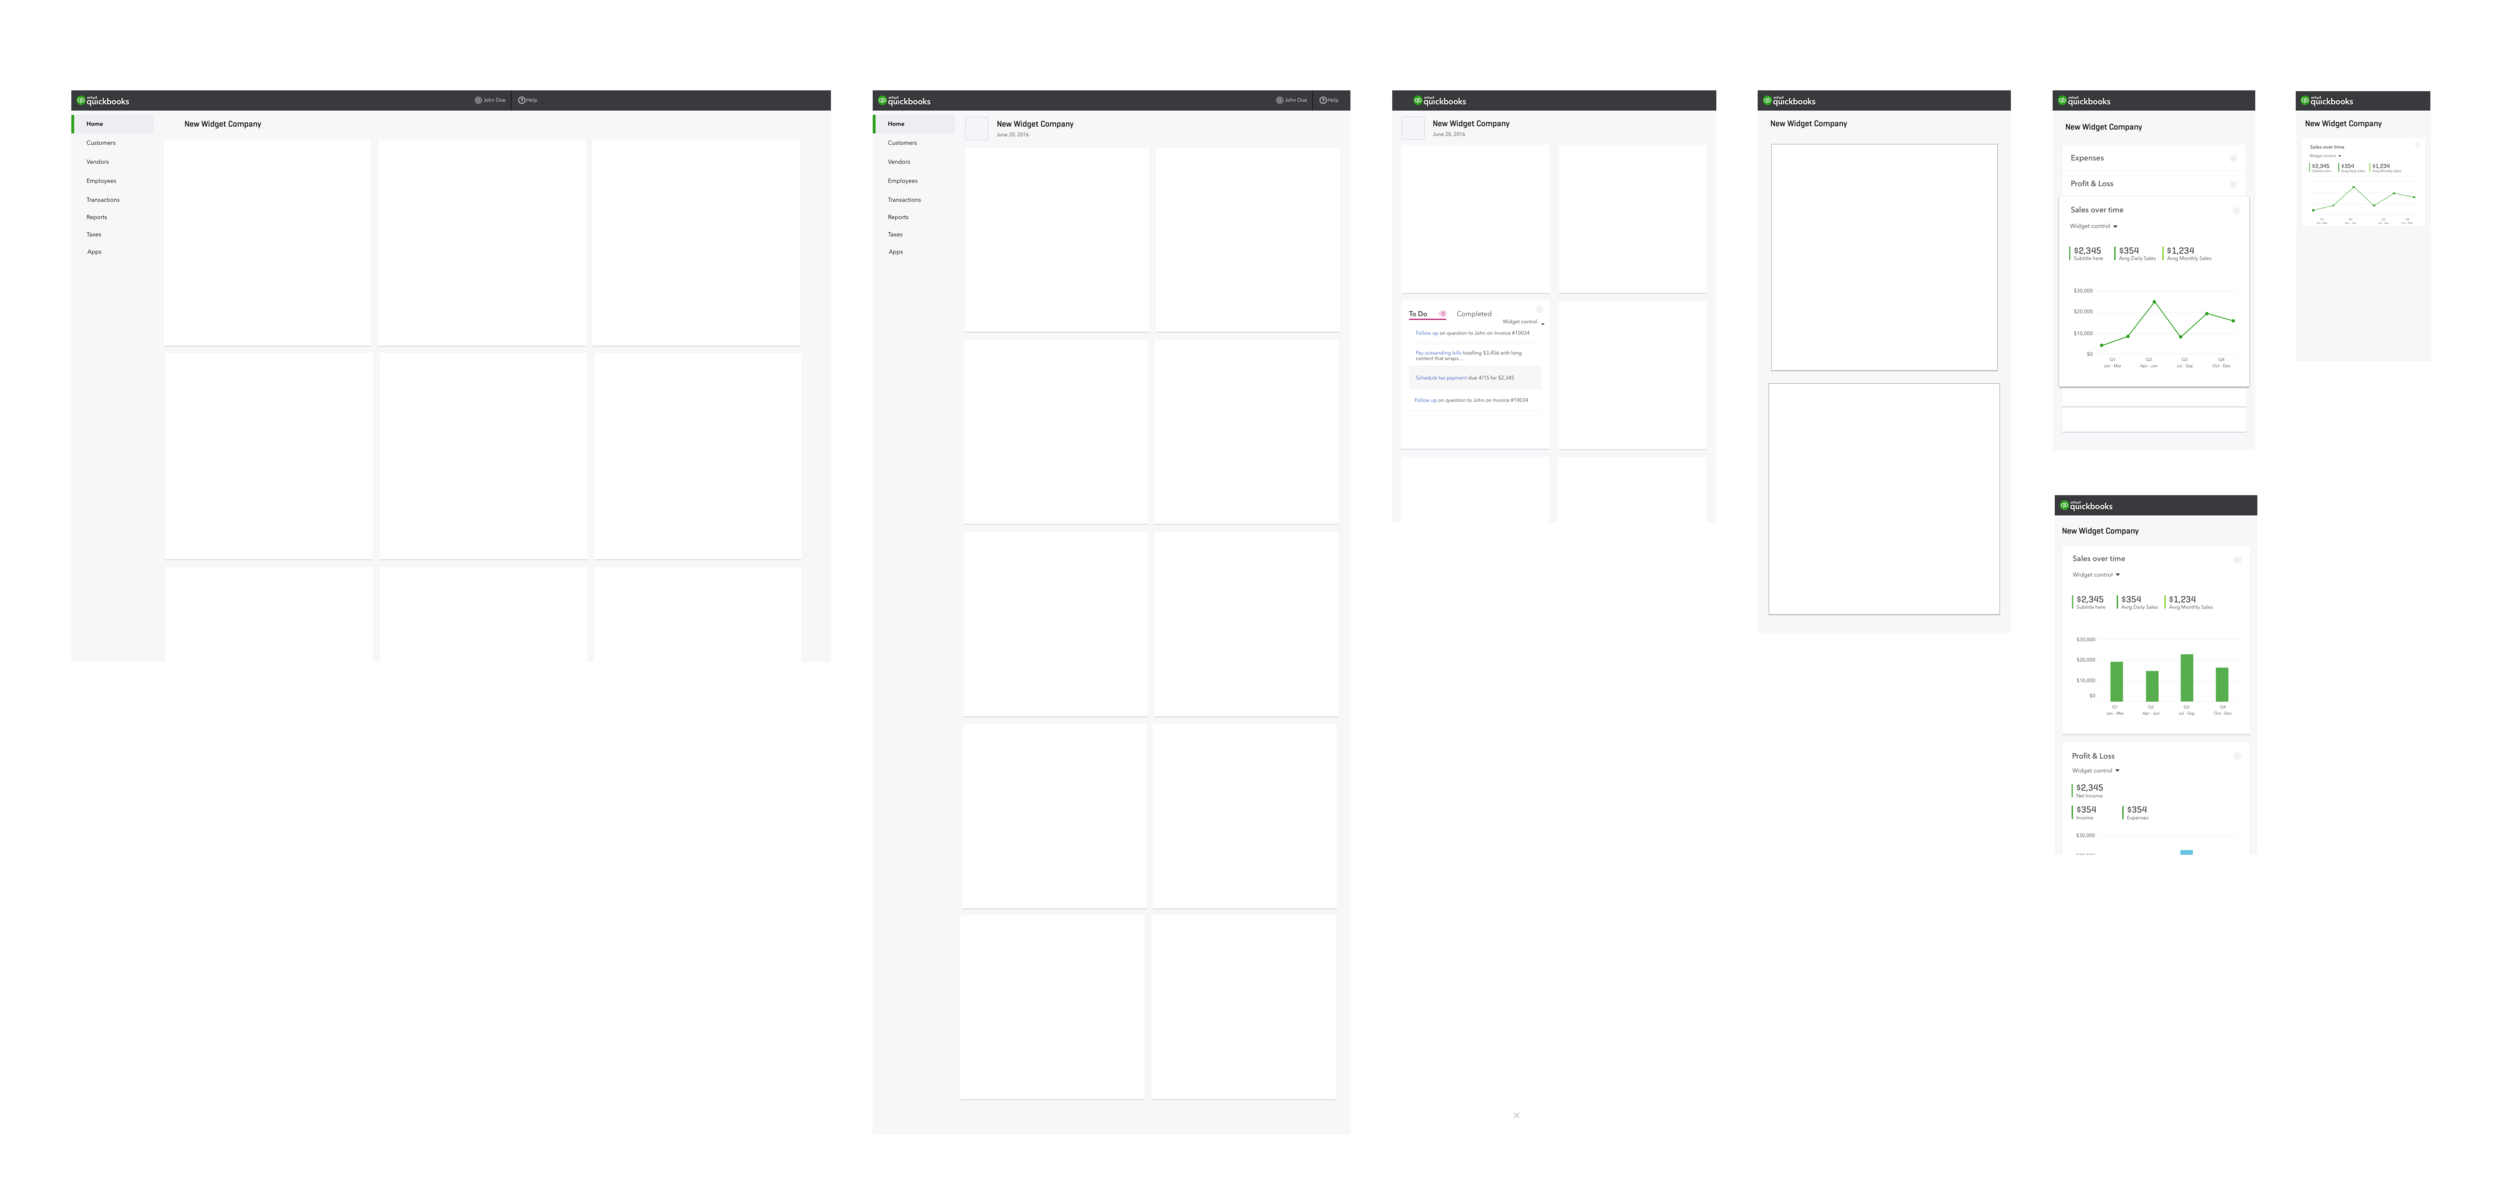The height and width of the screenshot is (1190, 2500).
Task: Open gear icon on the Expenses row
Action: pos(2233,158)
